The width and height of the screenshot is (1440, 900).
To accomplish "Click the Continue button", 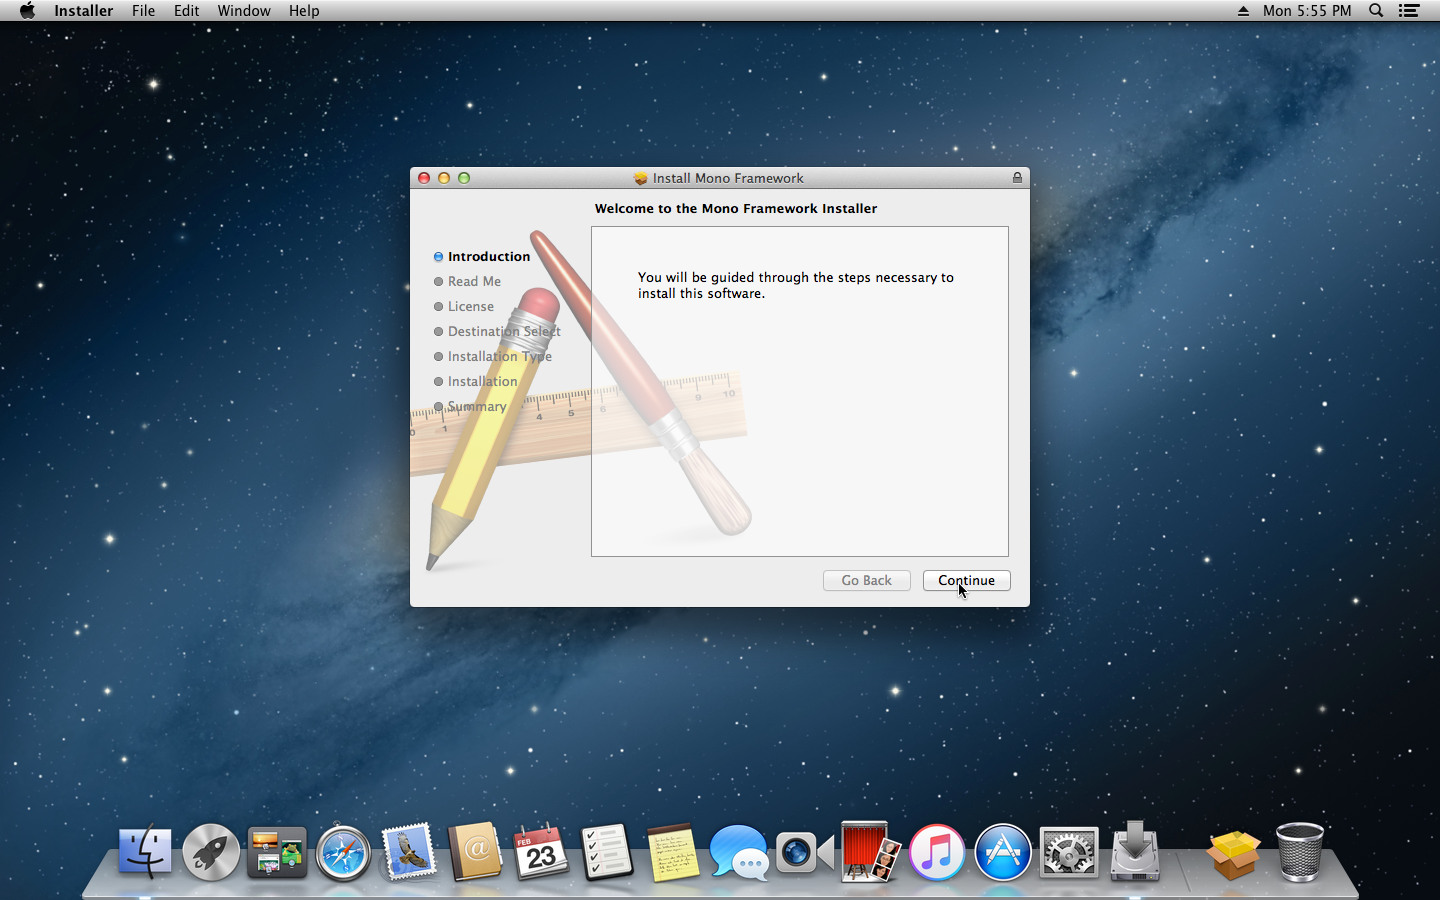I will pyautogui.click(x=966, y=581).
